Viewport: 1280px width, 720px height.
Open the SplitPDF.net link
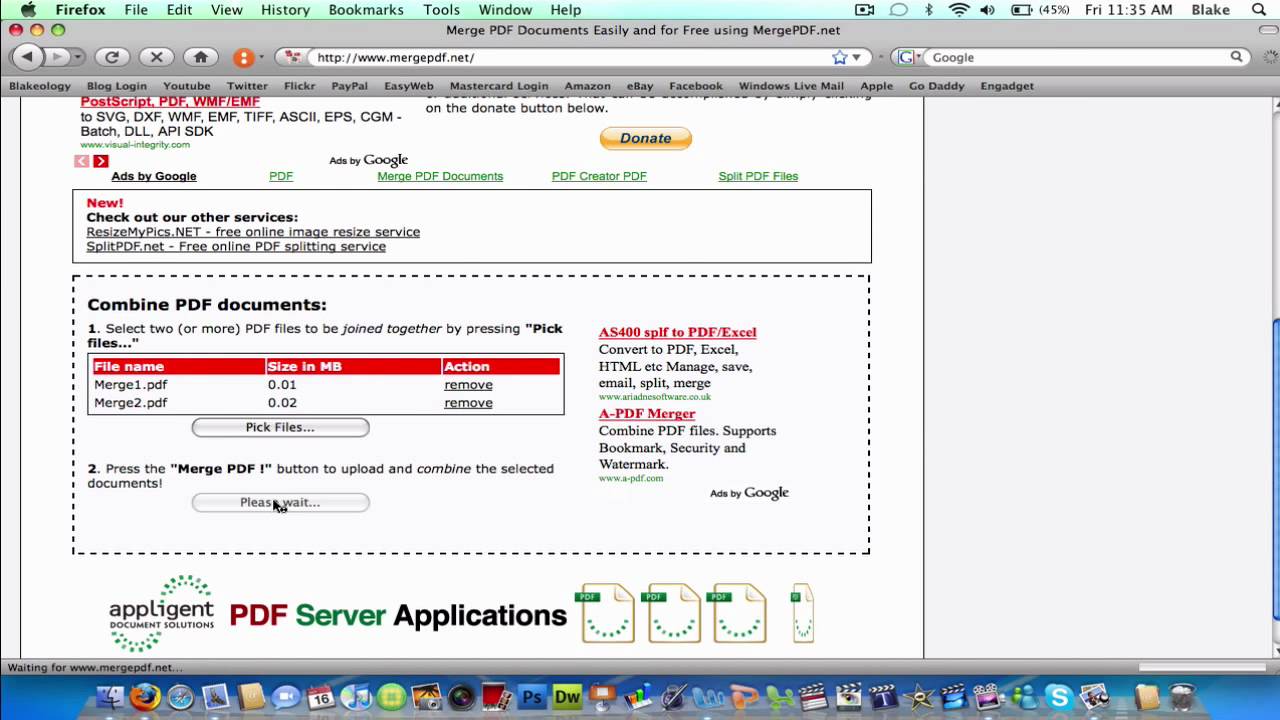point(236,247)
